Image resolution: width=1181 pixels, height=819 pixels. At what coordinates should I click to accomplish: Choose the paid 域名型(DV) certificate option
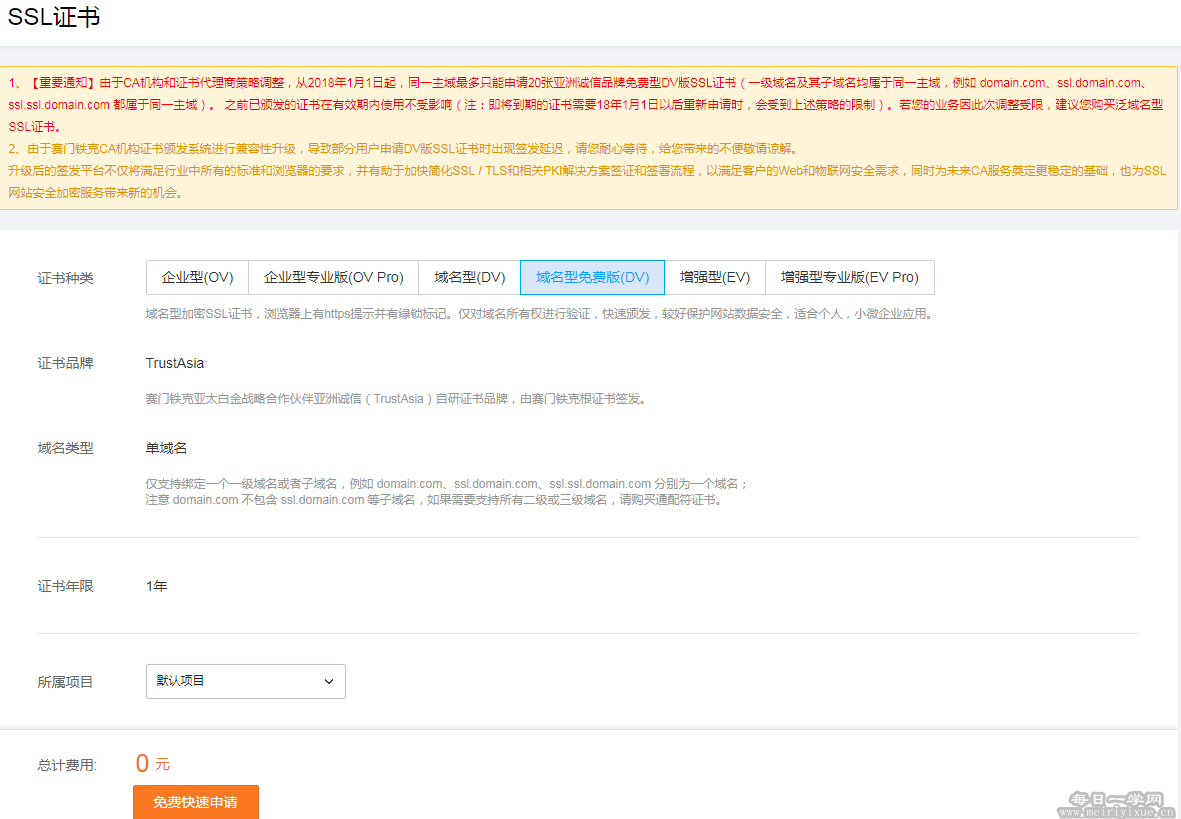[x=470, y=277]
